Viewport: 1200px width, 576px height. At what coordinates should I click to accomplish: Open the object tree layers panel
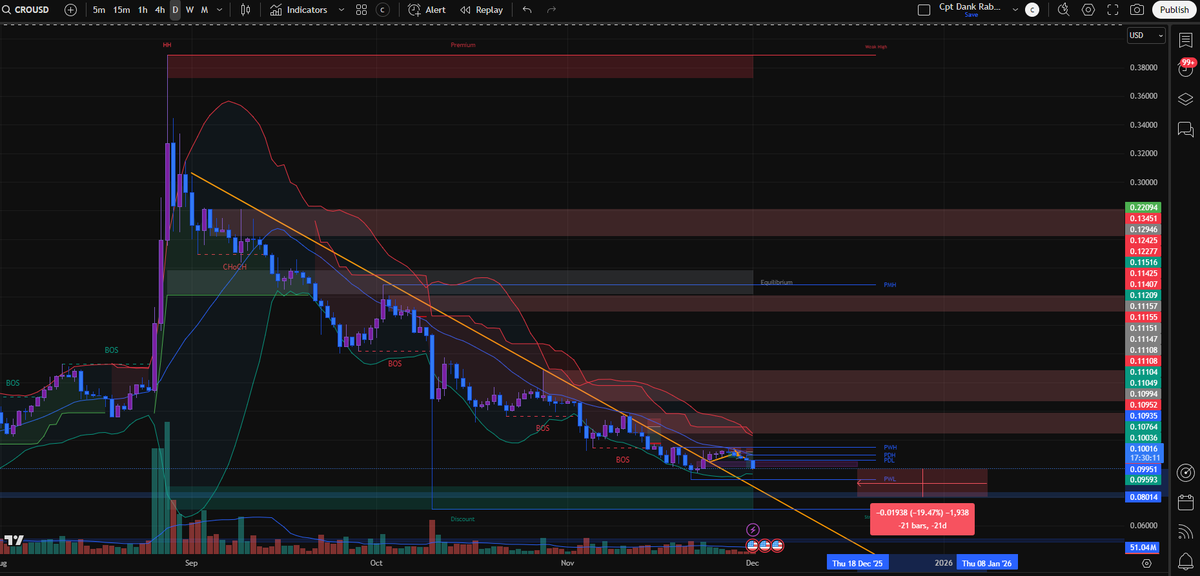[1185, 98]
